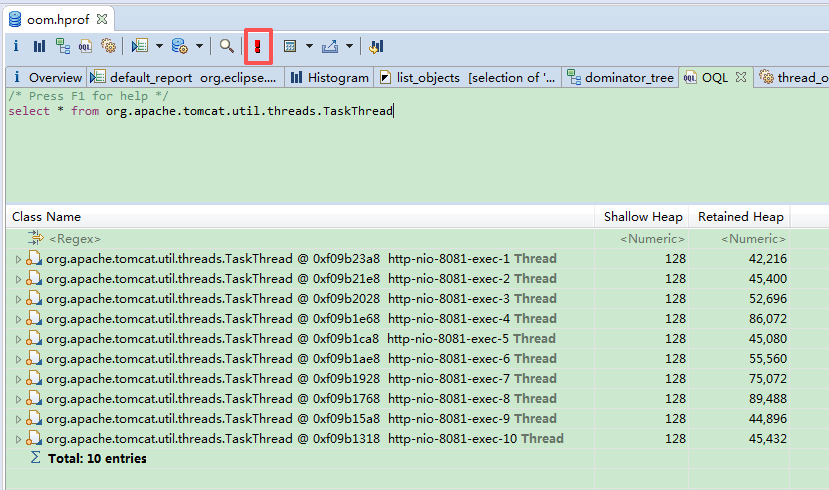Open the dominator tree toolbar icon

(x=63, y=47)
